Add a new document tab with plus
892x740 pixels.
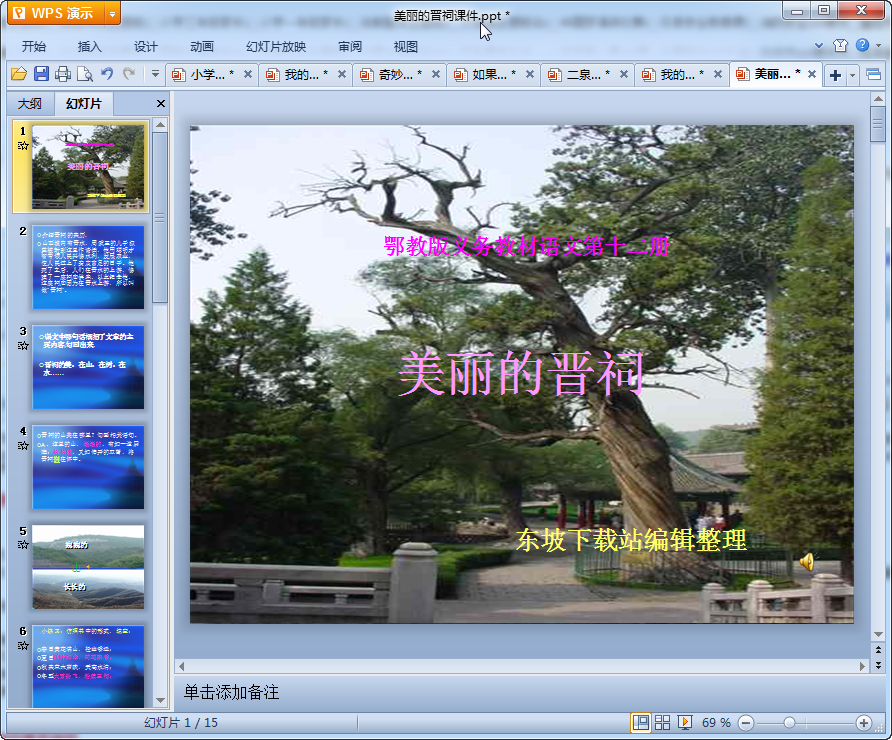[835, 75]
